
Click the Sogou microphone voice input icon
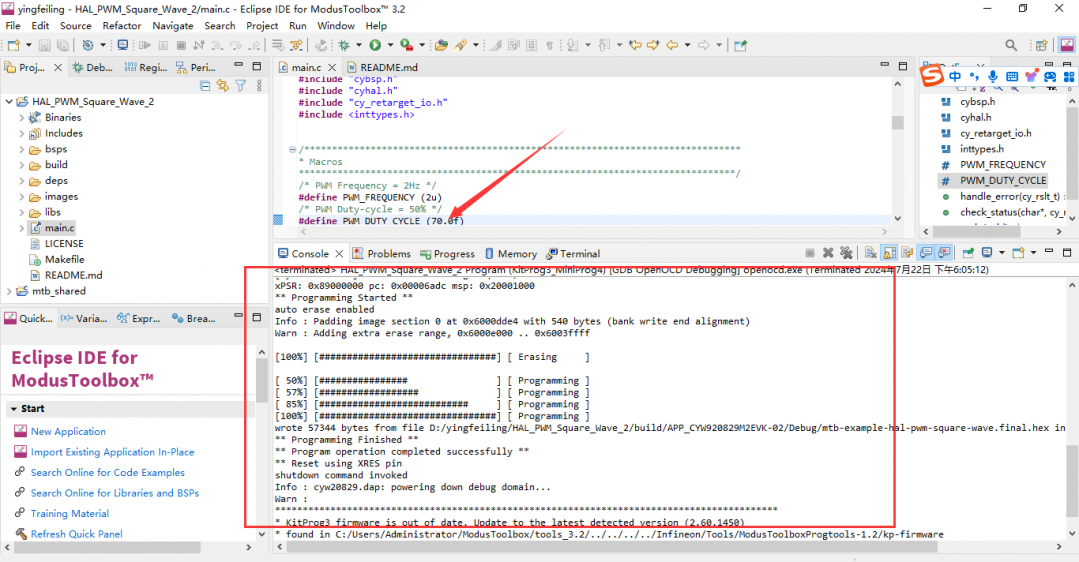(993, 76)
